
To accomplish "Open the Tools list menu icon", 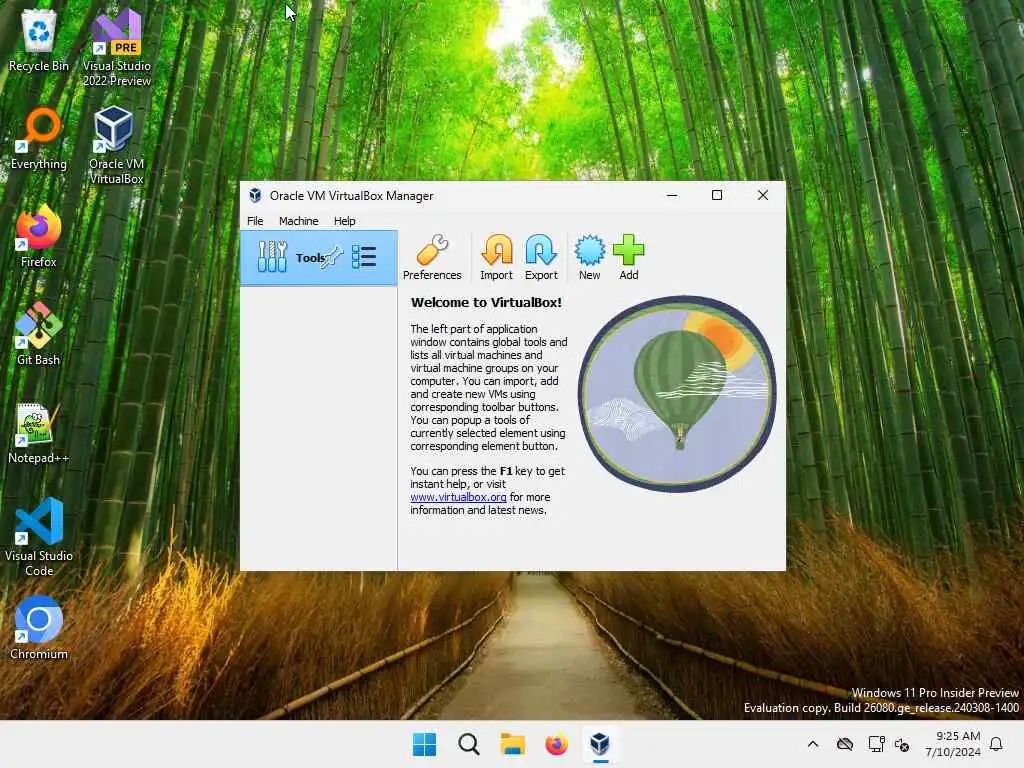I will click(364, 257).
